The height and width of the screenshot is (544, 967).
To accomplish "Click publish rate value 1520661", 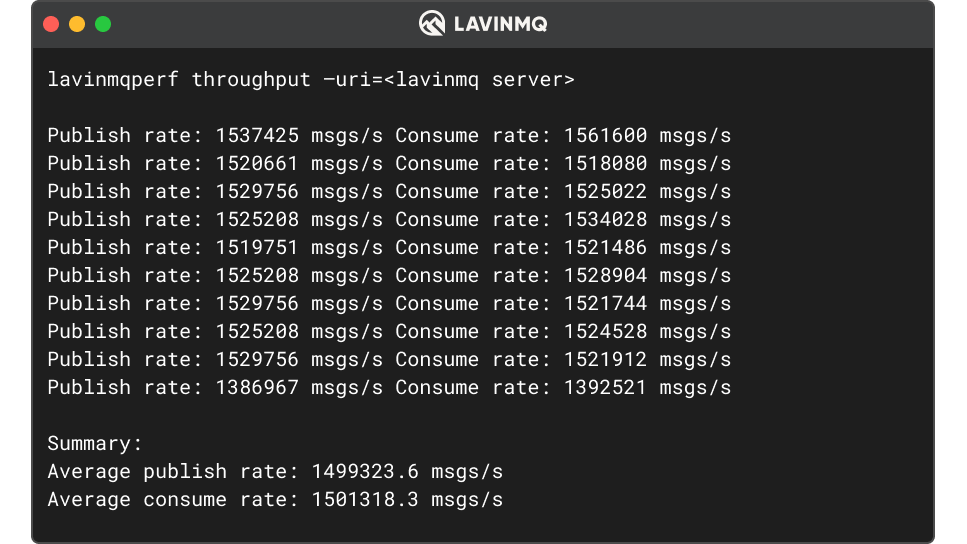I will (257, 163).
